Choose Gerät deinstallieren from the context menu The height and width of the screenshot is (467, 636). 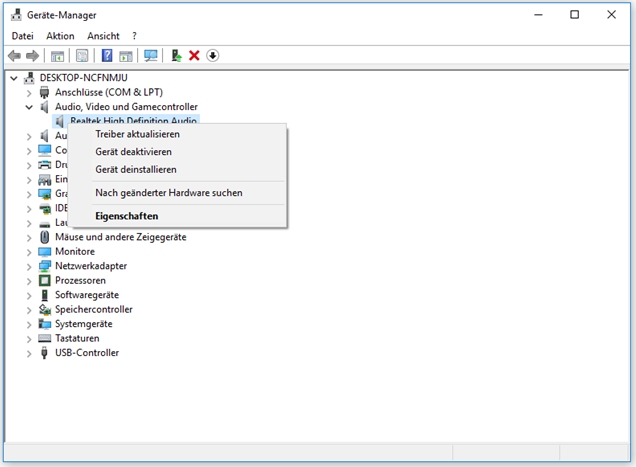pyautogui.click(x=135, y=169)
